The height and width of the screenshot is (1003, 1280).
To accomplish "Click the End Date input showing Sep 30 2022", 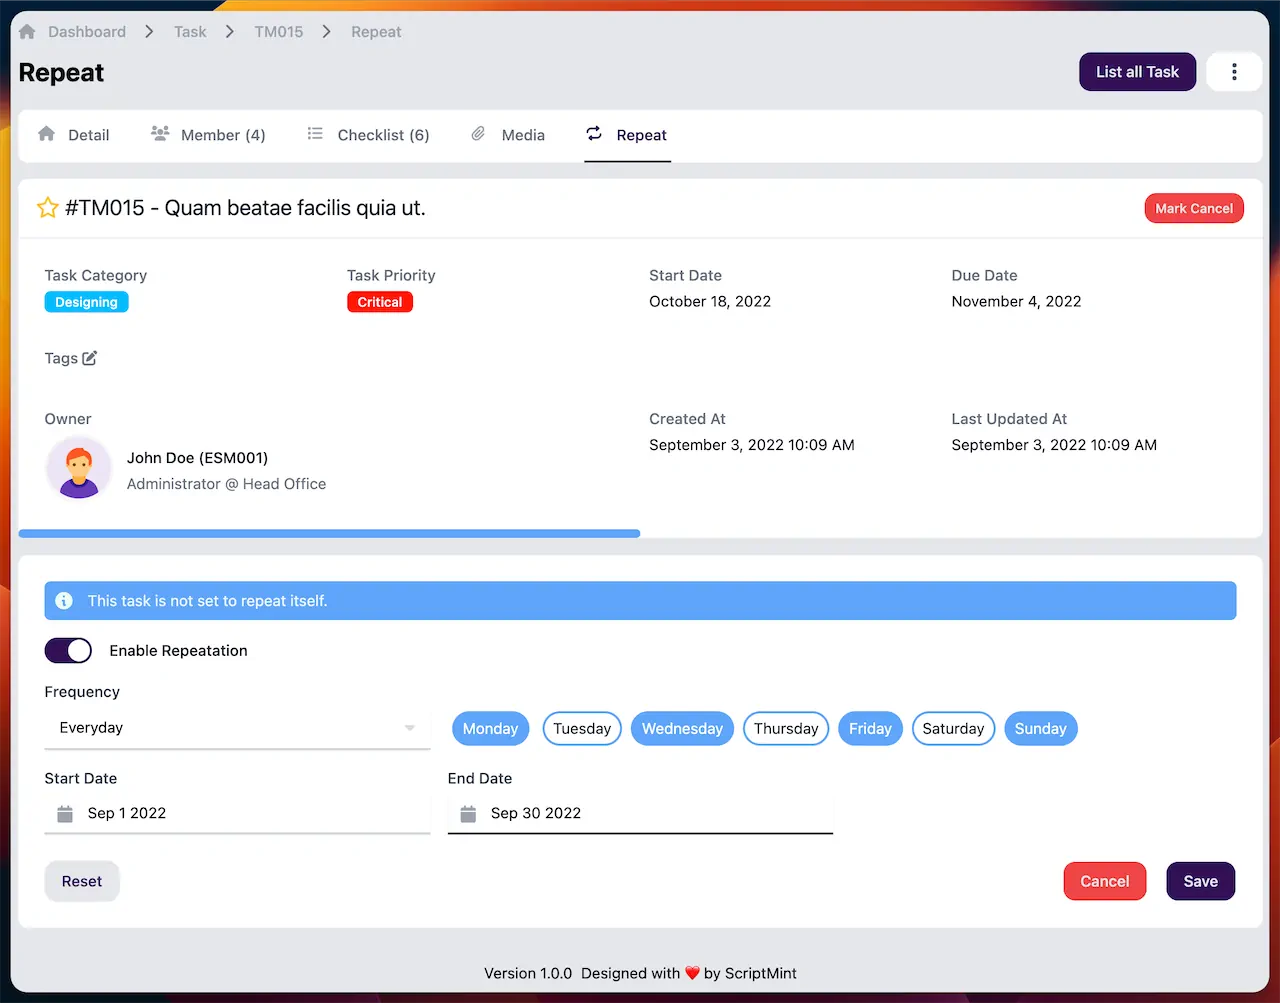I will pyautogui.click(x=640, y=814).
